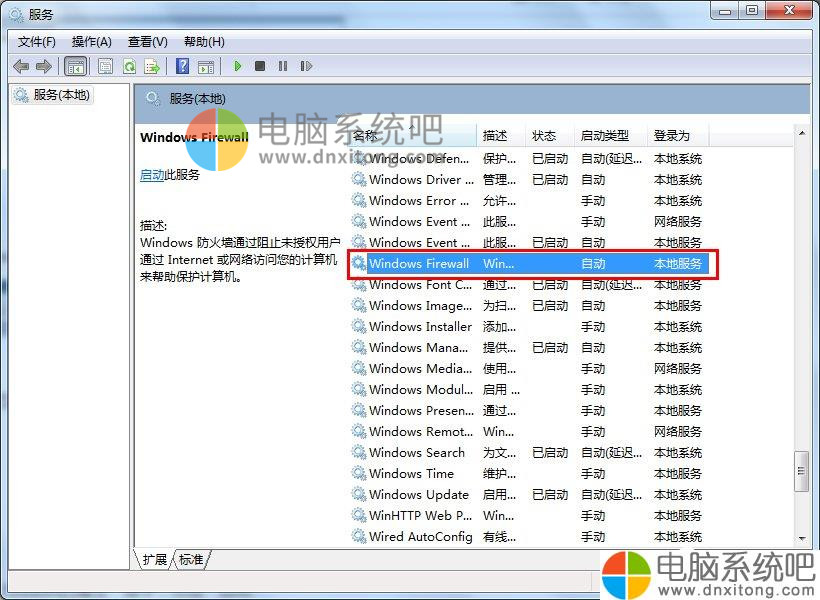Screen dimensions: 820x600
Task: Click the gear icon beside WinHTTP Web P...
Action: pyautogui.click(x=359, y=515)
